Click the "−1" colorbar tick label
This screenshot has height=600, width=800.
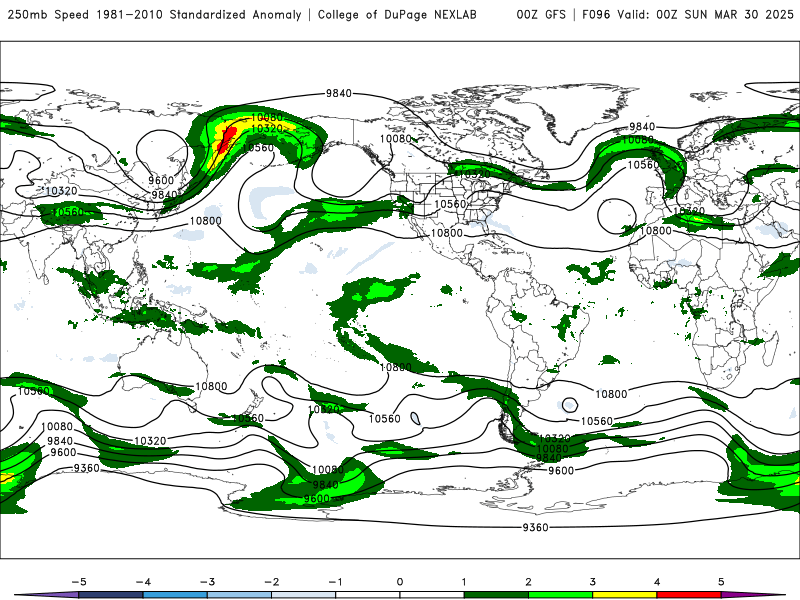coord(335,582)
